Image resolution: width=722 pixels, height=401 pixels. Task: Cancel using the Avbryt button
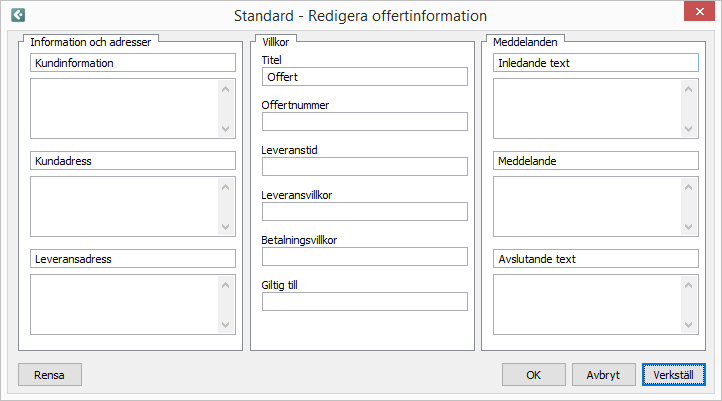604,375
